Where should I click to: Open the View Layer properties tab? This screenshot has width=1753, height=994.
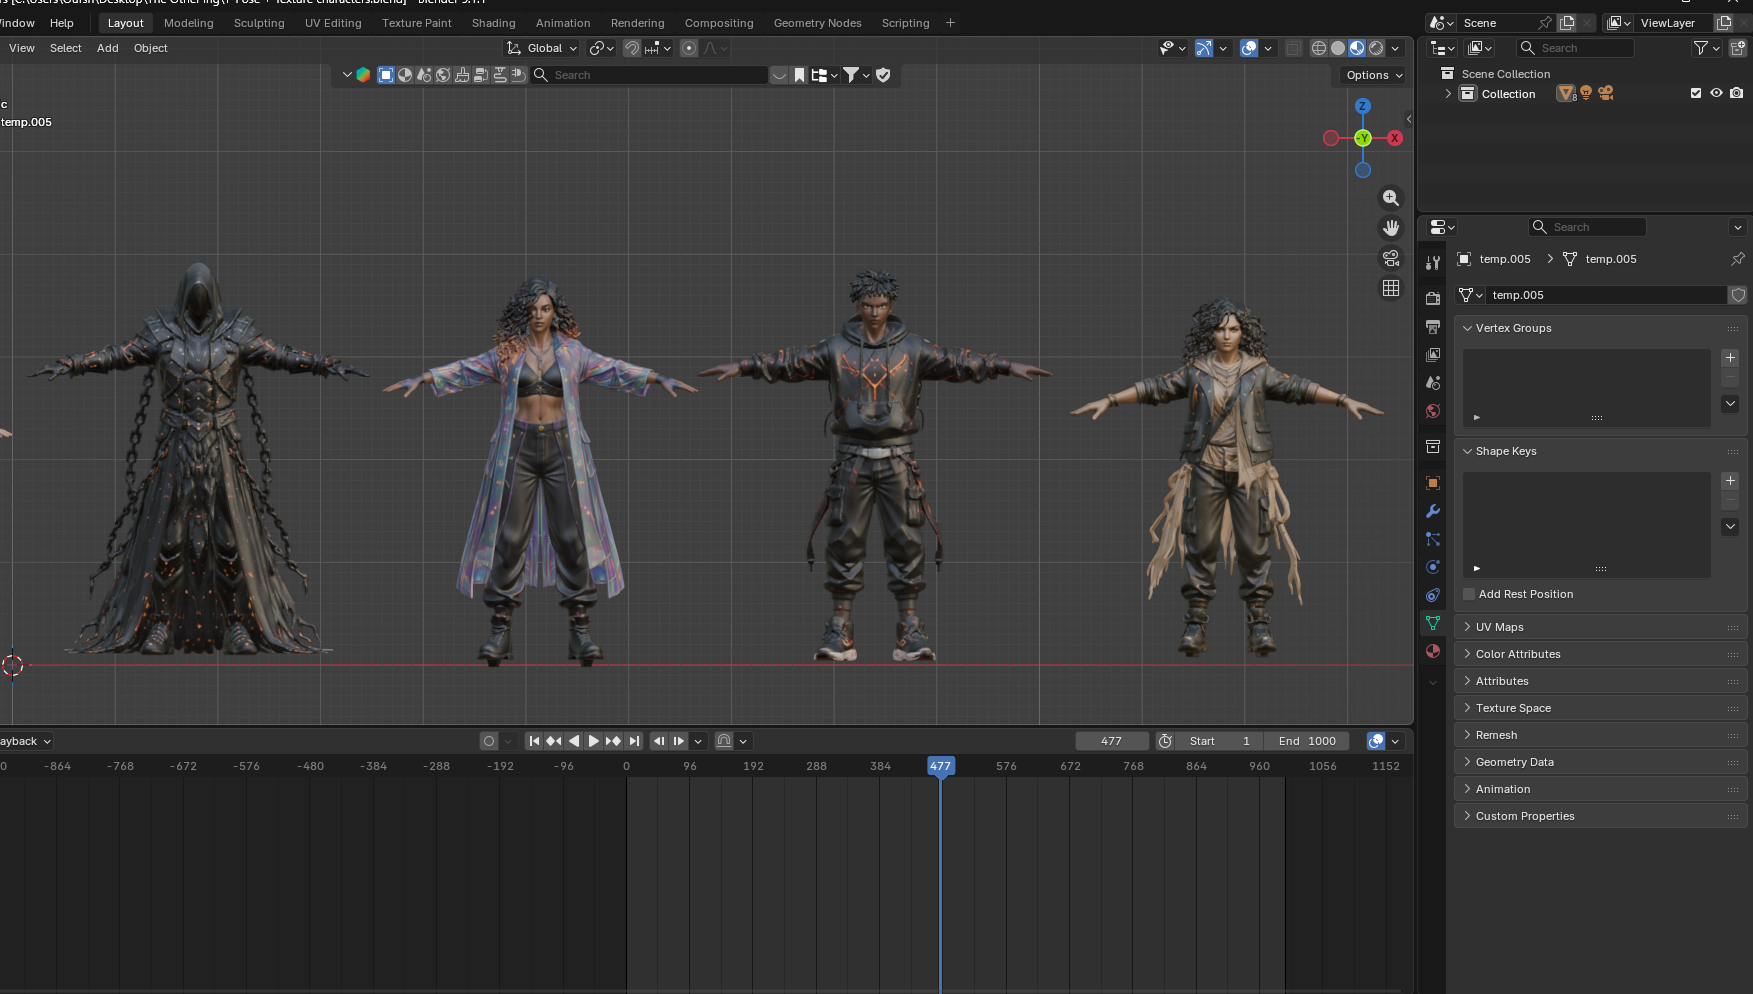click(x=1433, y=355)
